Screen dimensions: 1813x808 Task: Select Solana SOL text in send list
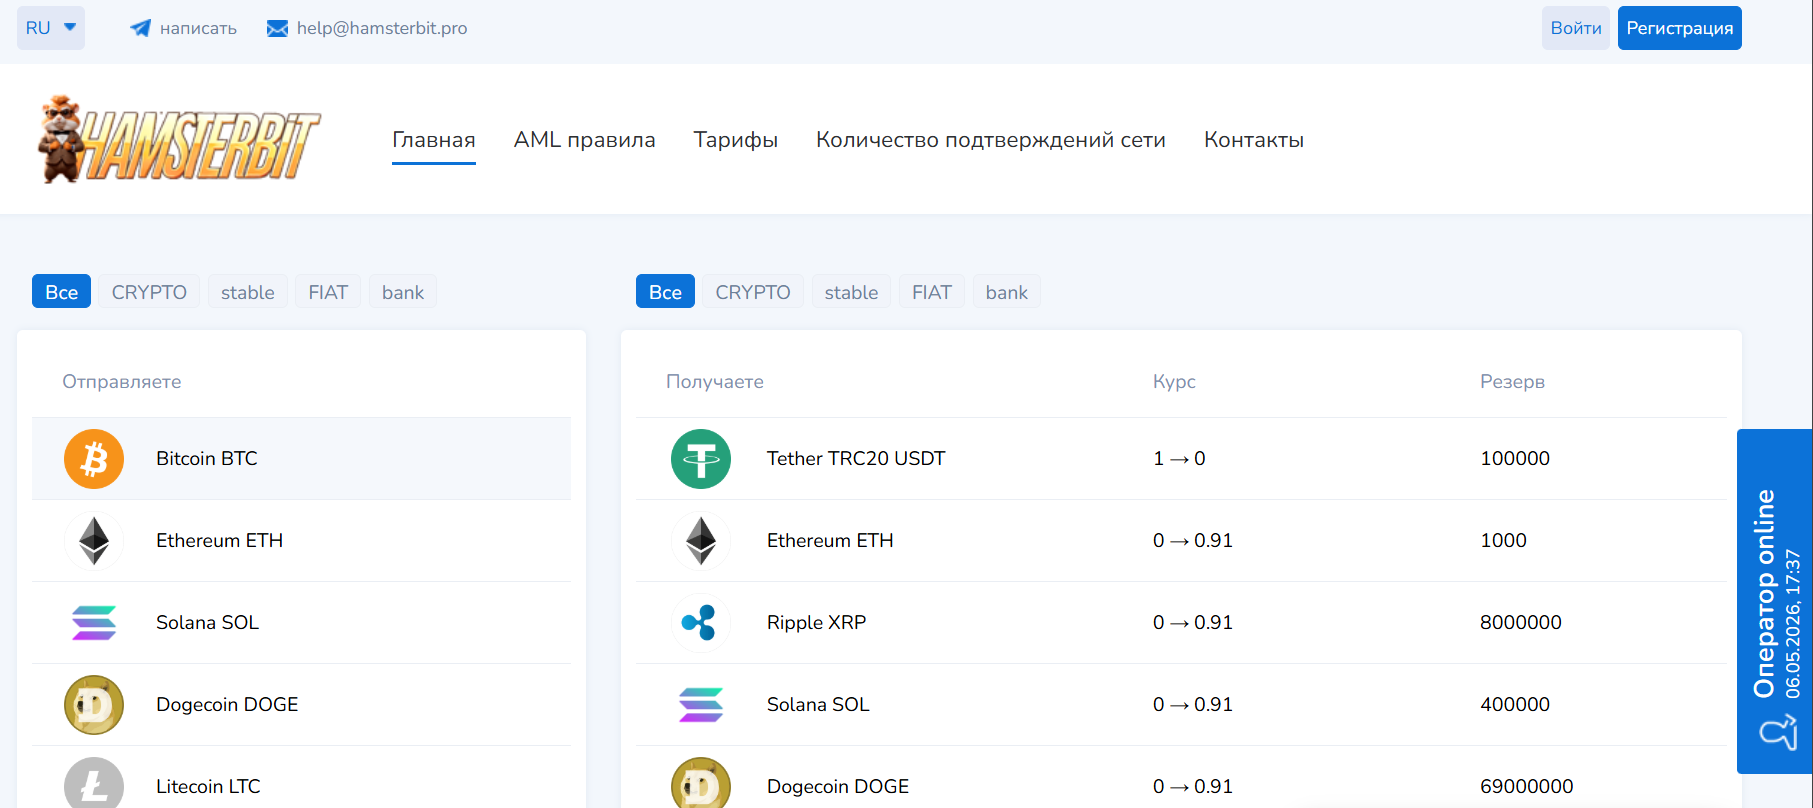click(x=208, y=623)
